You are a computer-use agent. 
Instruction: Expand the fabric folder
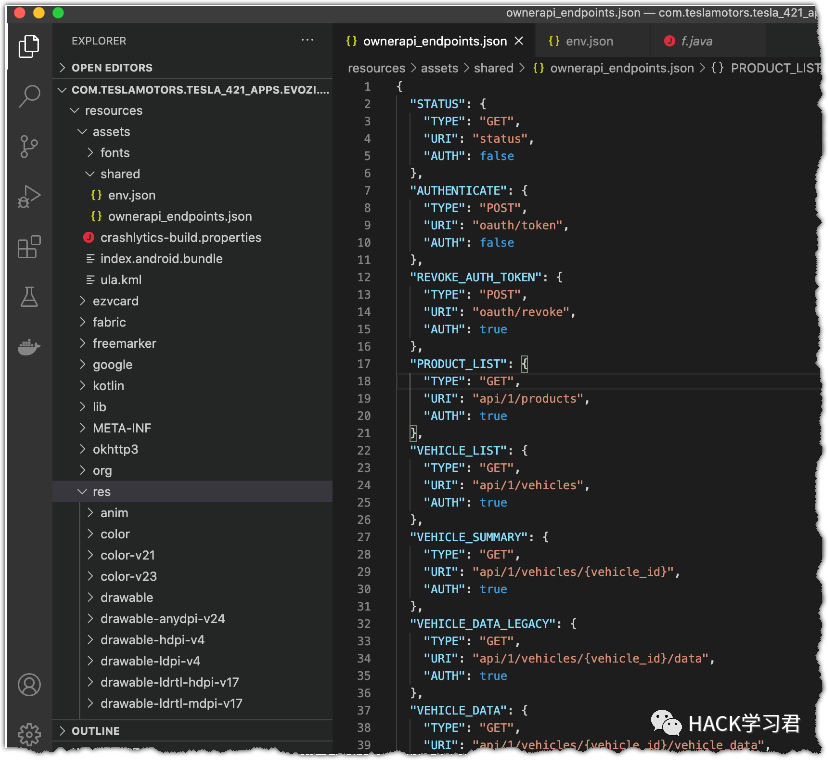pyautogui.click(x=82, y=322)
